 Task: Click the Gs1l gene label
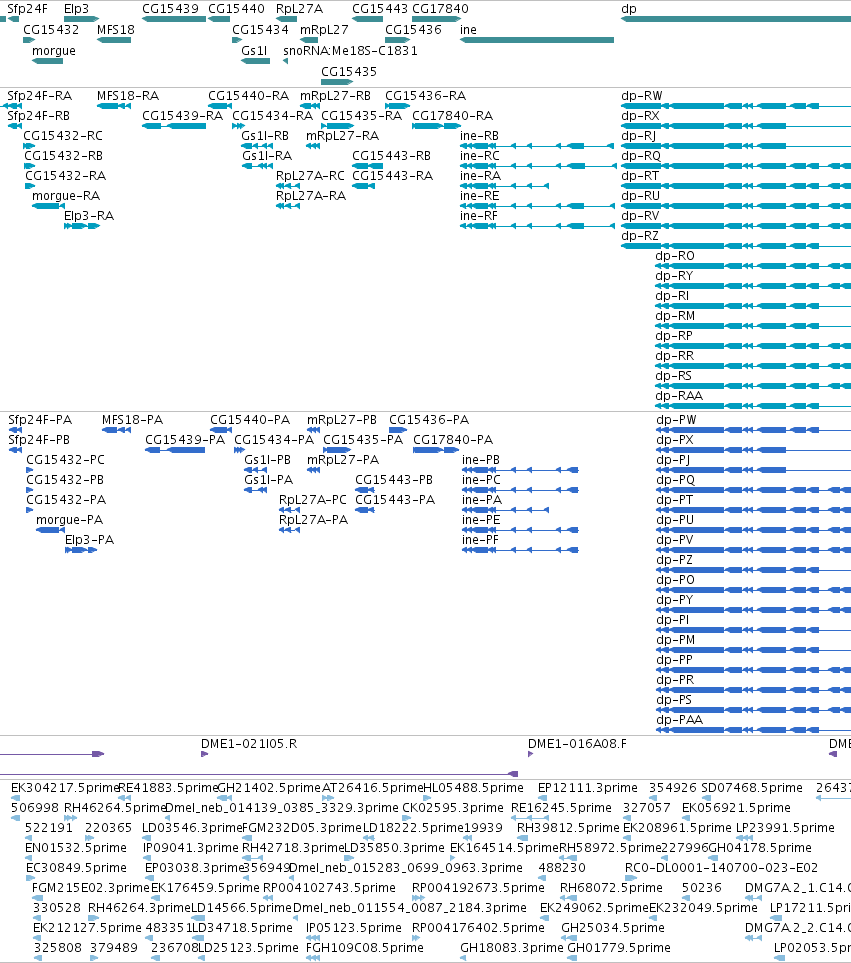[254, 51]
